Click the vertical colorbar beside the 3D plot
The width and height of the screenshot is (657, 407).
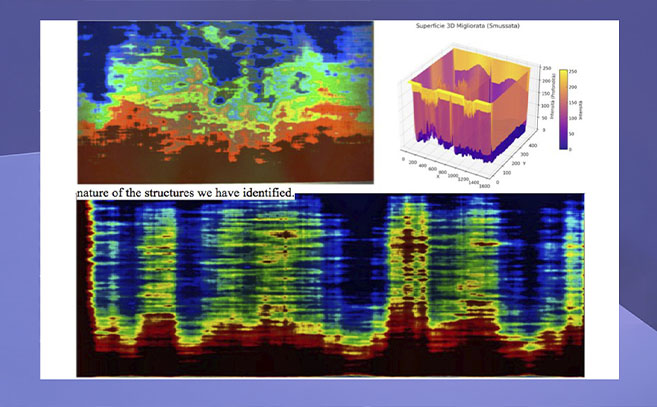pyautogui.click(x=564, y=109)
